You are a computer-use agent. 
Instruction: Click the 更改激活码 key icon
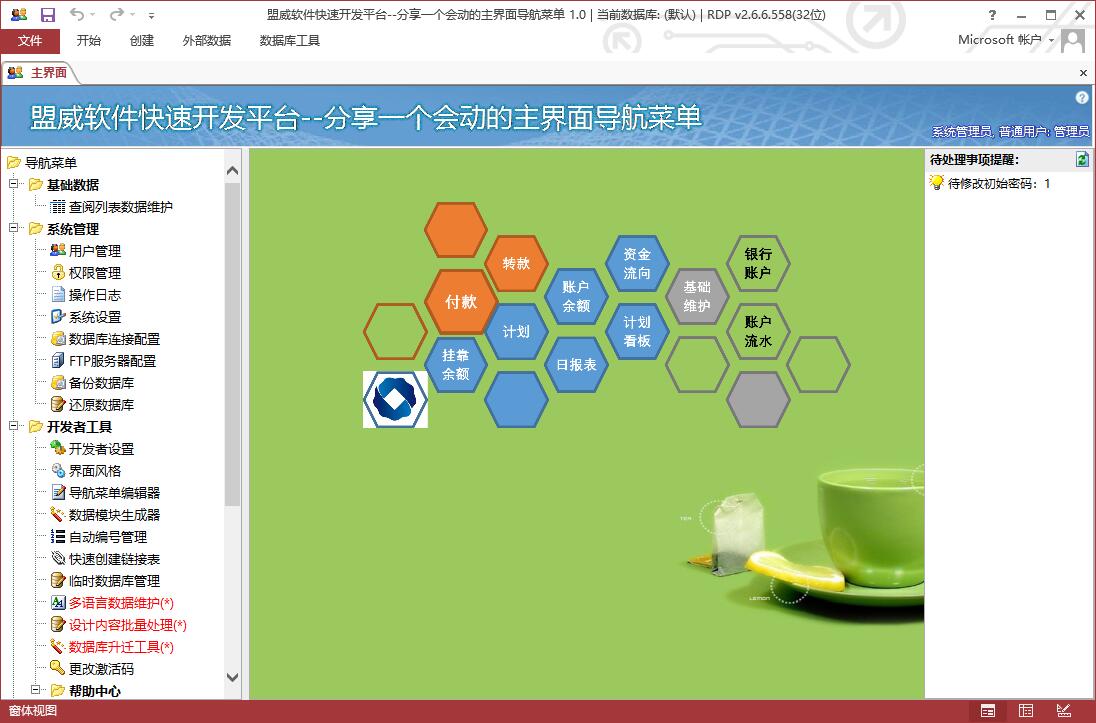click(x=58, y=668)
